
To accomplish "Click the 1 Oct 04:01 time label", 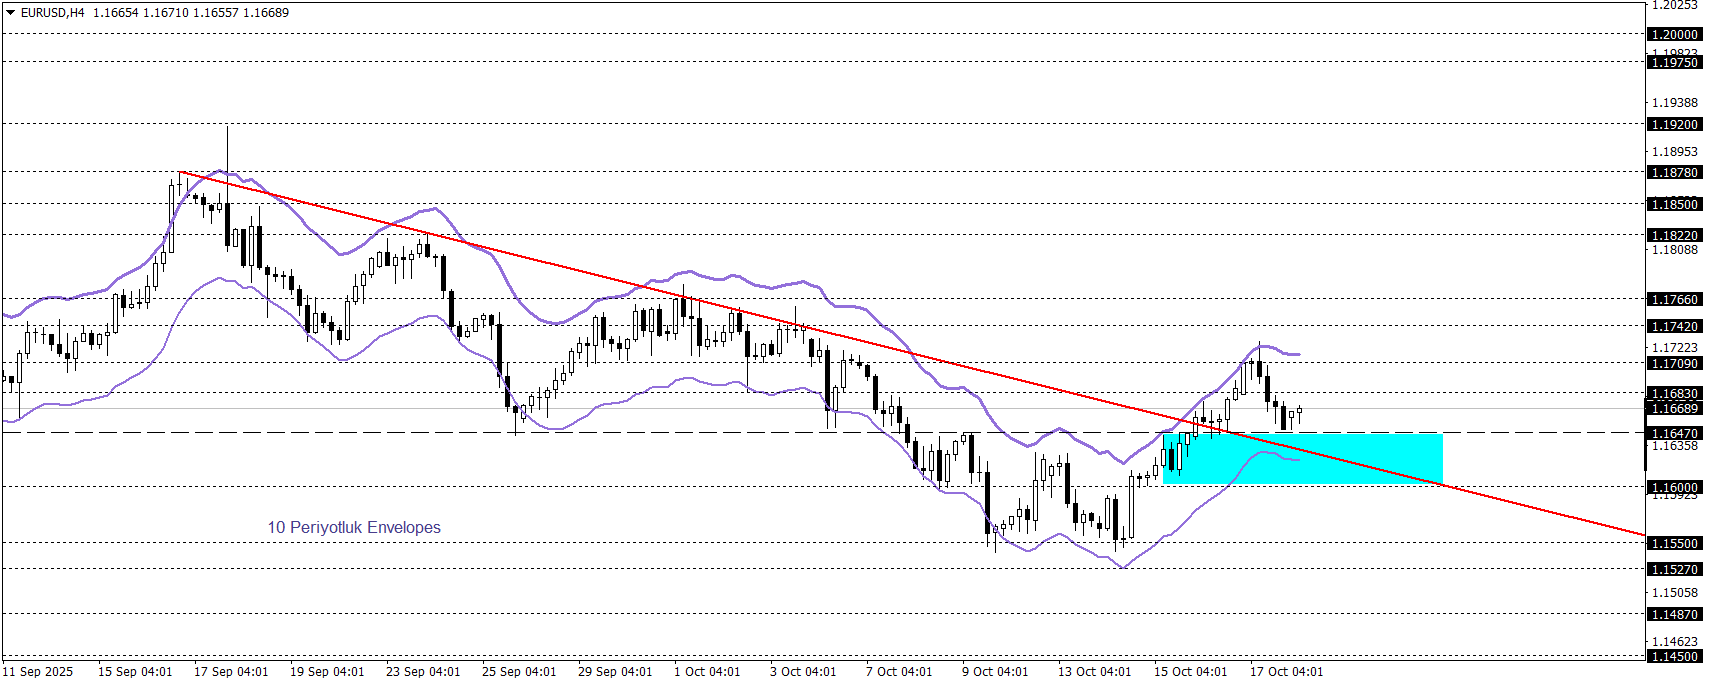I will (x=707, y=671).
